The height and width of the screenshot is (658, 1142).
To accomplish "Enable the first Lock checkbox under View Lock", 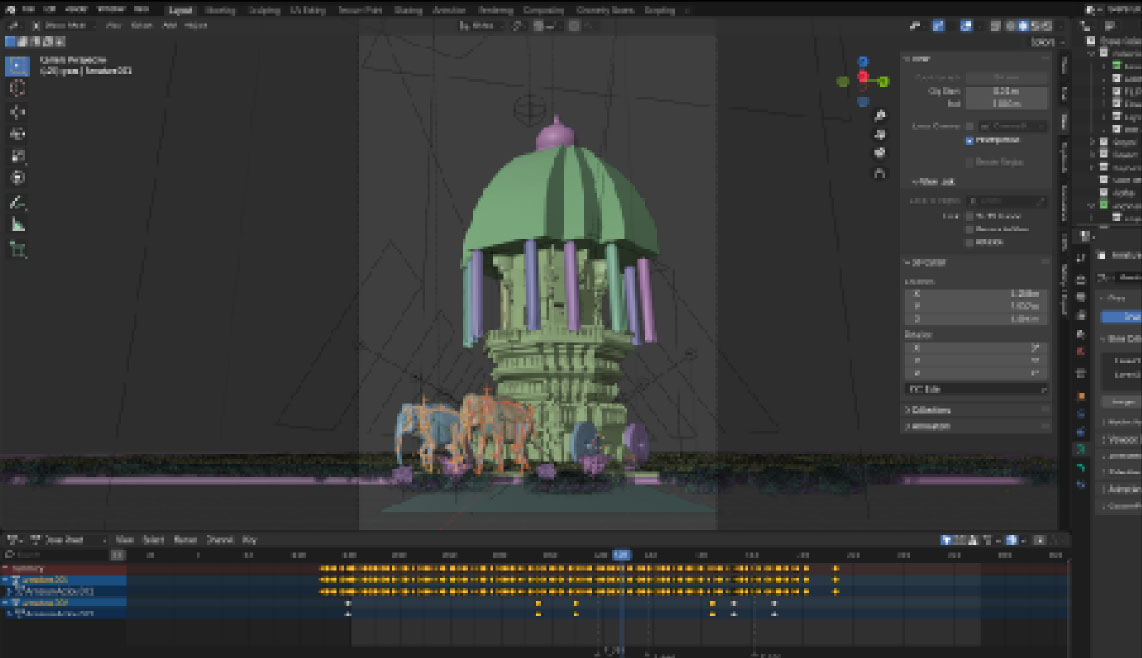I will [969, 216].
